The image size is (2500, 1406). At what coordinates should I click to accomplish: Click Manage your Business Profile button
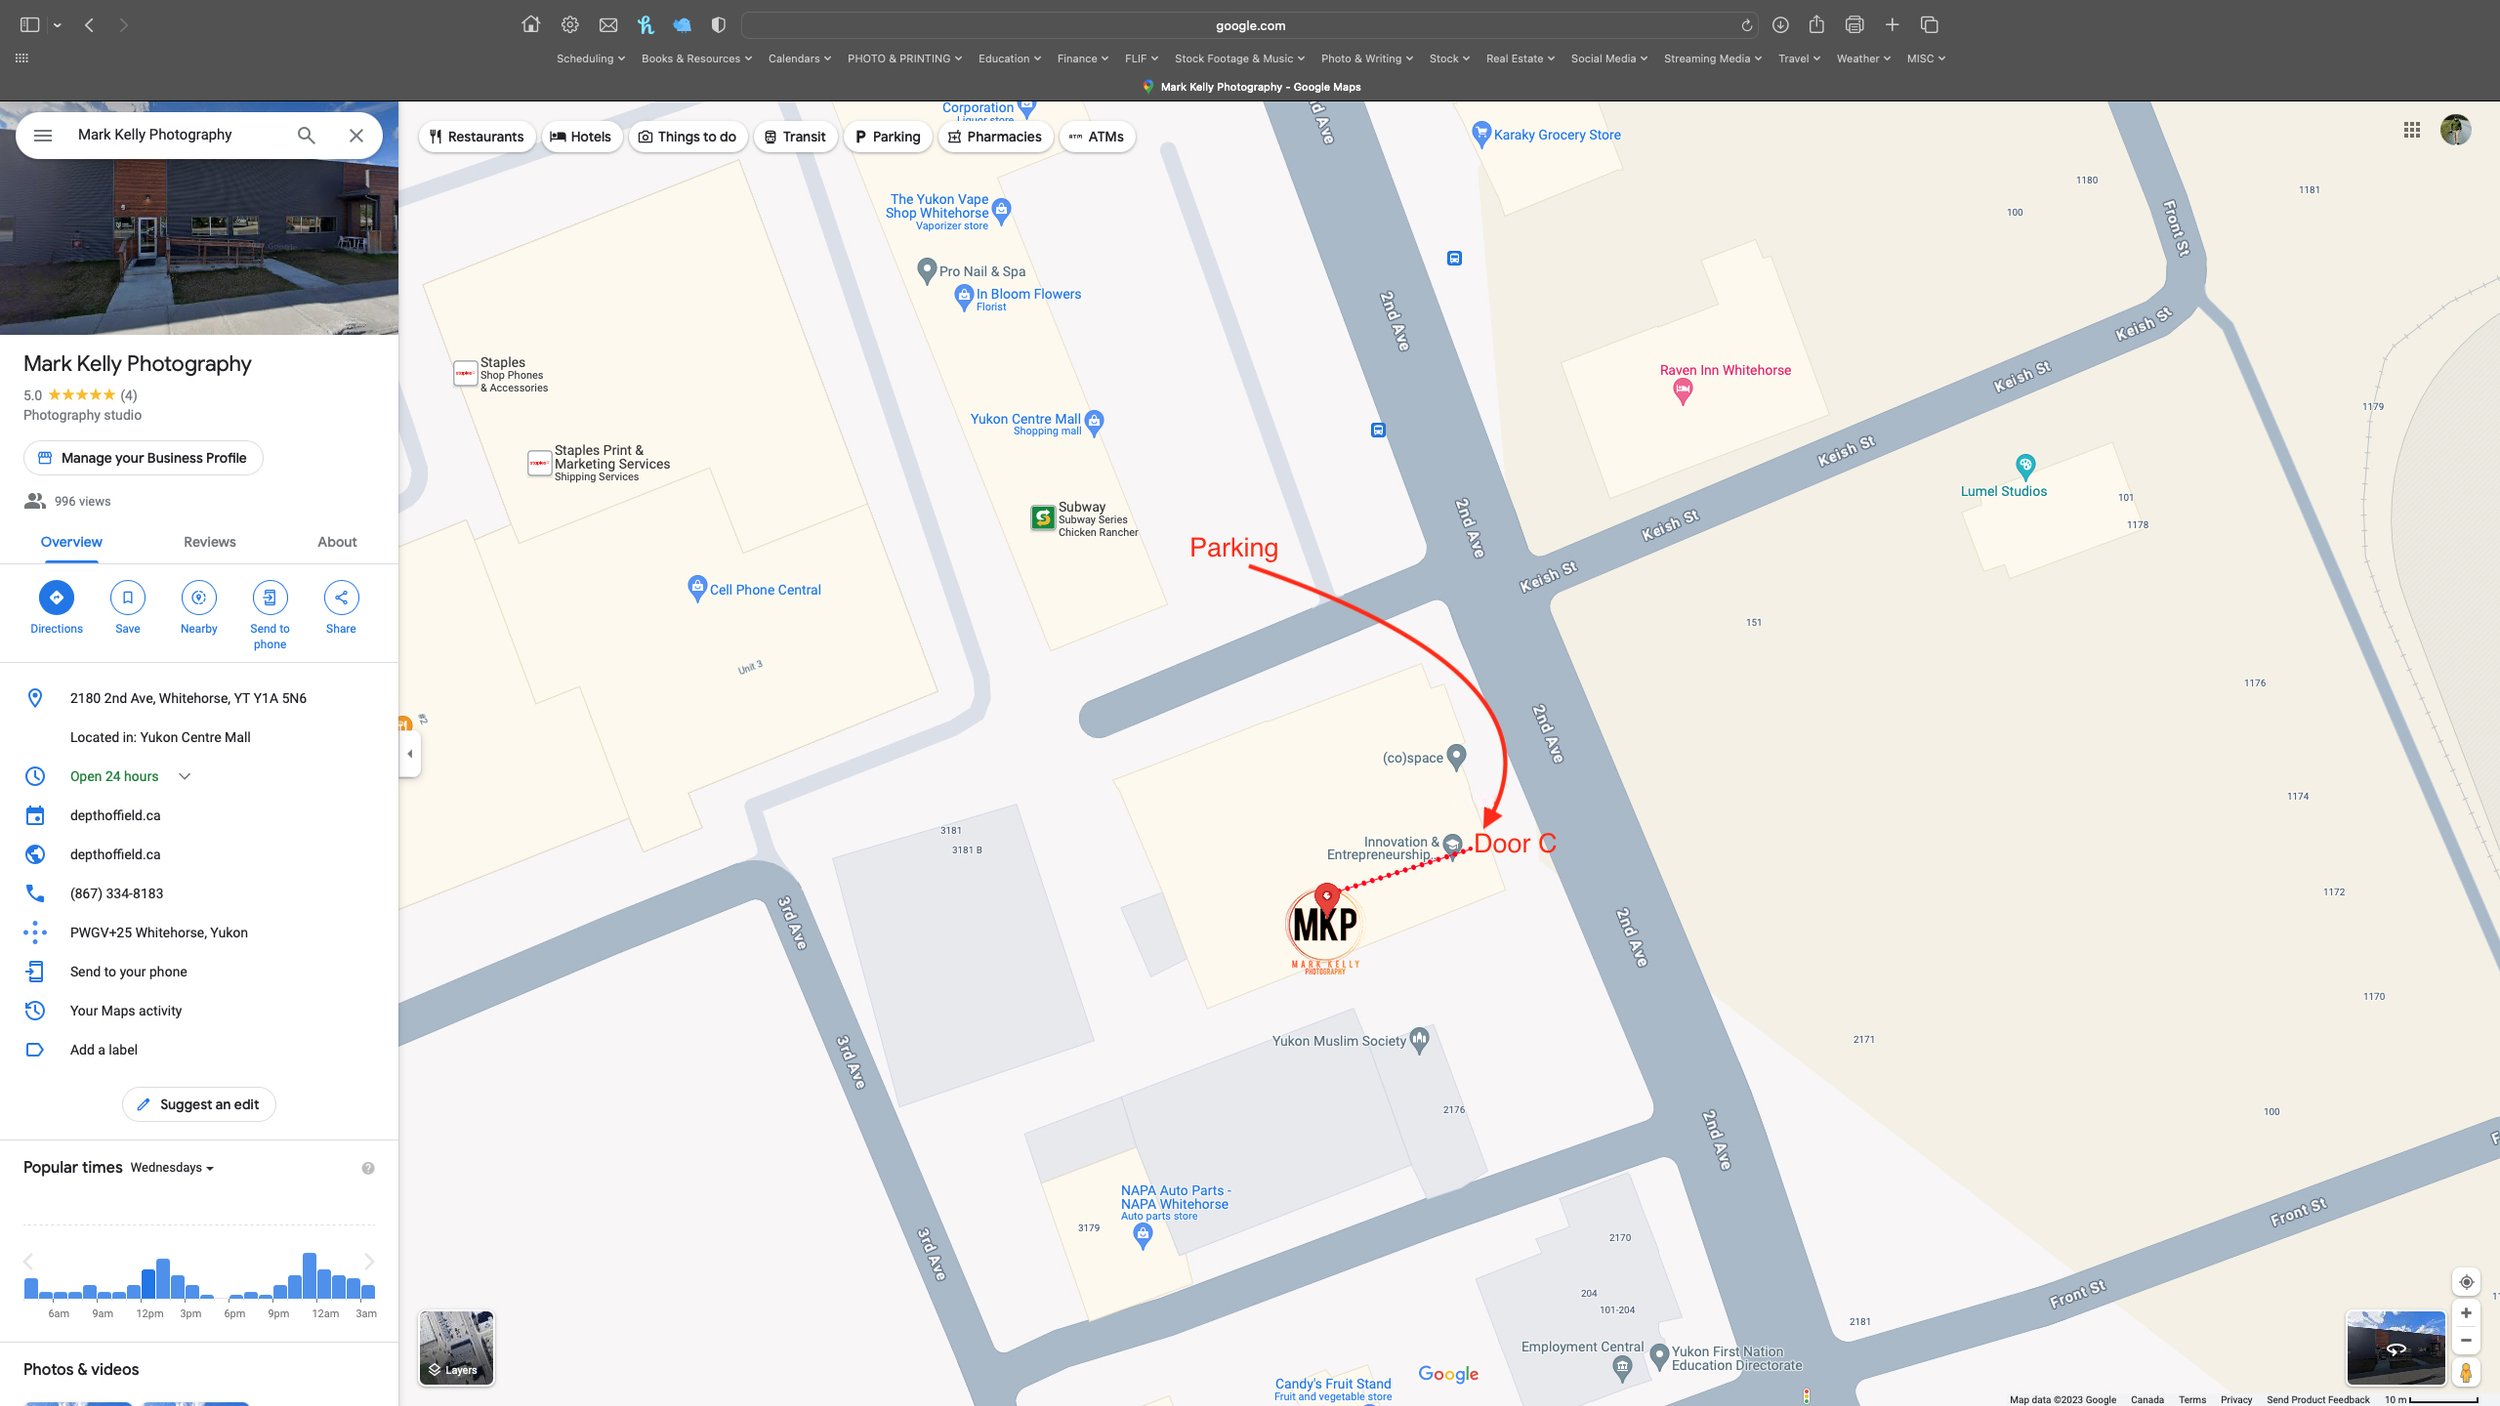tap(143, 458)
